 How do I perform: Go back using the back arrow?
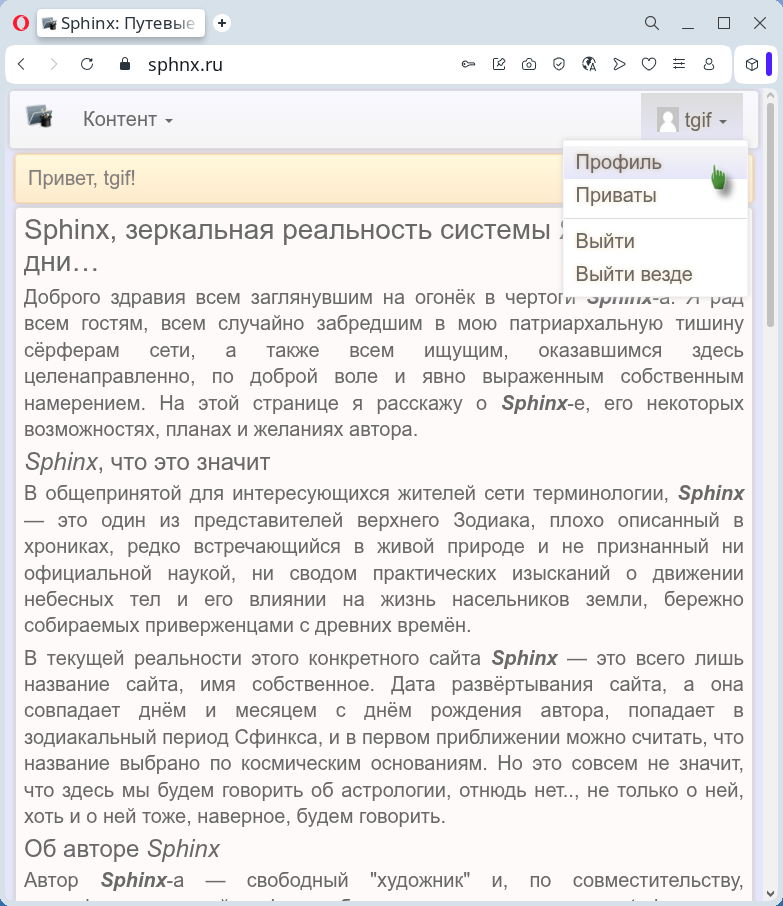click(22, 64)
